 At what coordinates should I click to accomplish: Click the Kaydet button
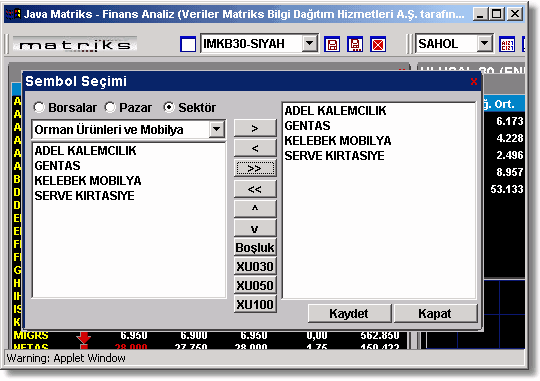tap(349, 313)
